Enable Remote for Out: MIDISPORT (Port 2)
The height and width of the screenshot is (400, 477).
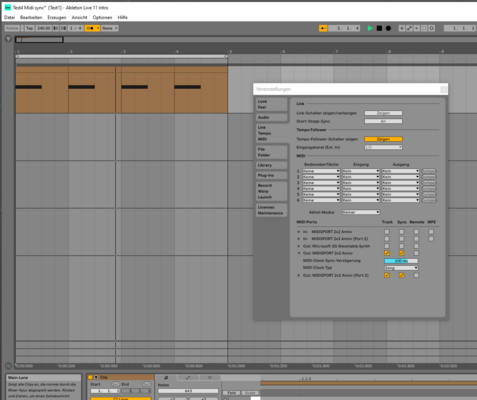click(x=416, y=275)
